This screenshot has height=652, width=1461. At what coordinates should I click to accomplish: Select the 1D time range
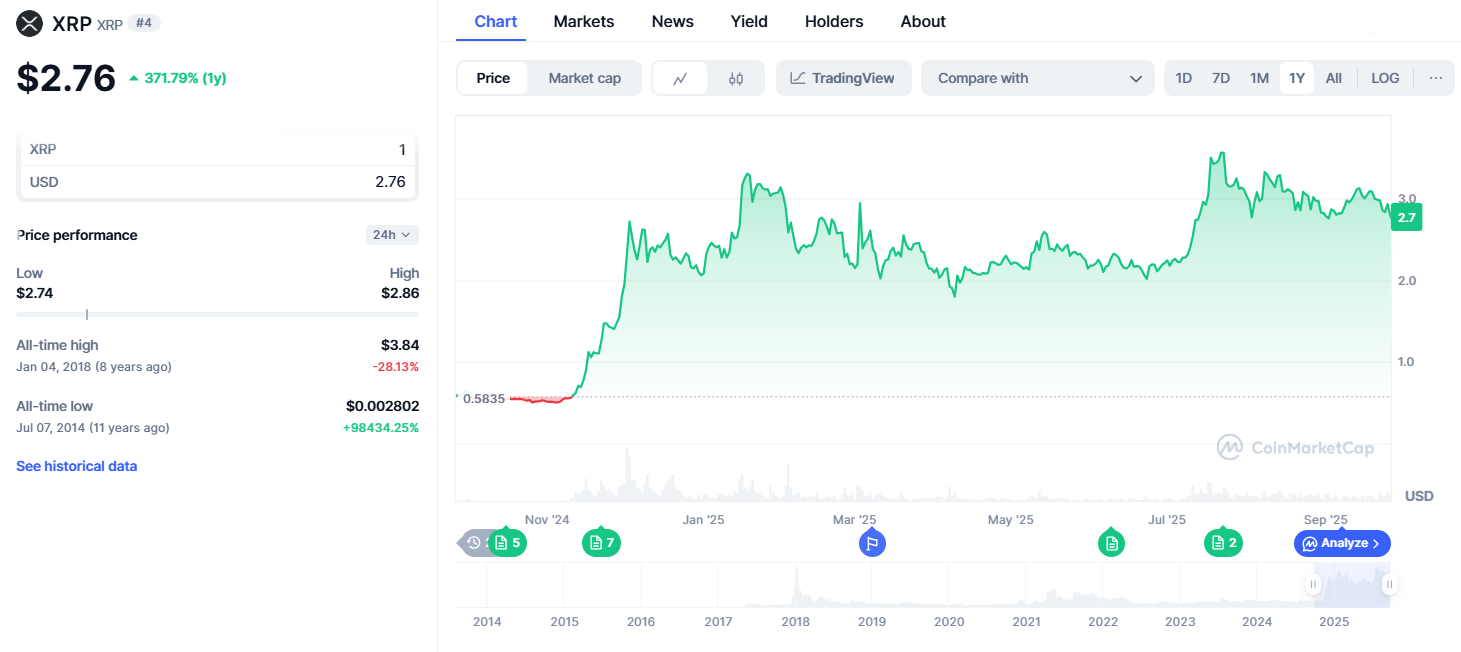tap(1184, 78)
